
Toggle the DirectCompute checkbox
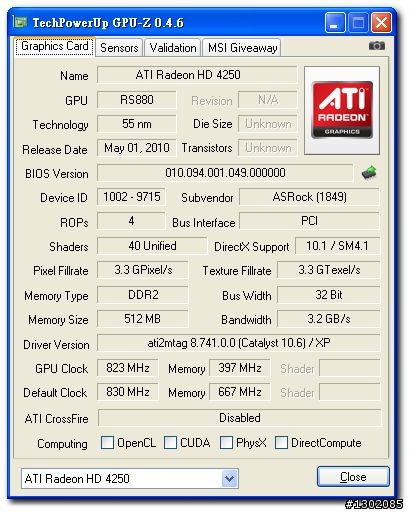(281, 443)
